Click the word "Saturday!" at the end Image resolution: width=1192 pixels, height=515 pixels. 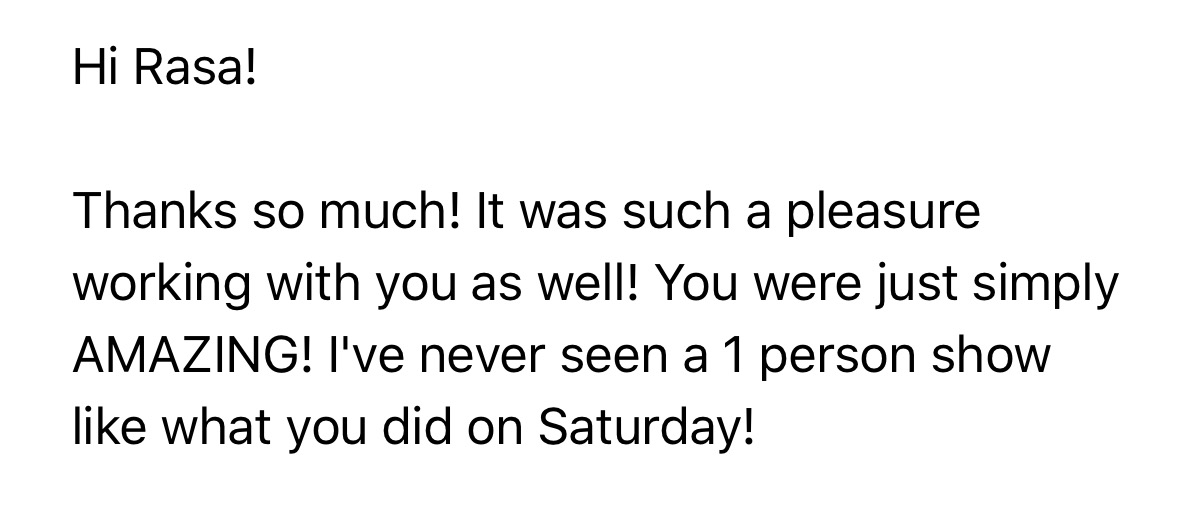tap(644, 429)
